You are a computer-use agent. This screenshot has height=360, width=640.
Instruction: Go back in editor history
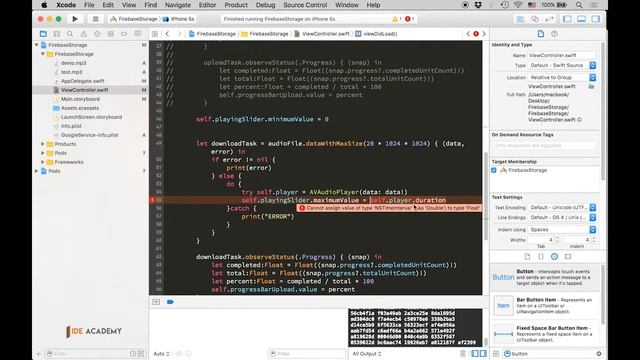[x=167, y=34]
